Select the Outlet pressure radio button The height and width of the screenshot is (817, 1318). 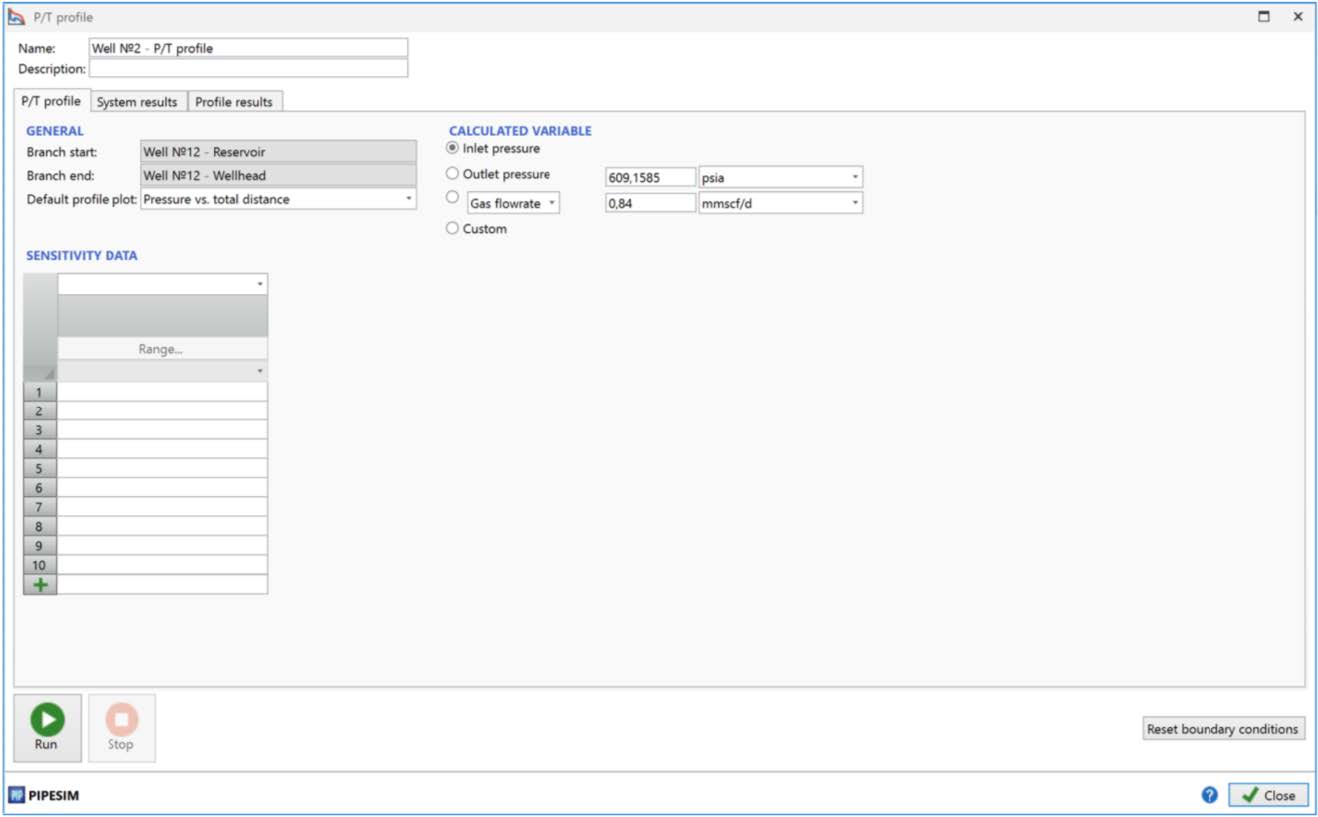453,174
